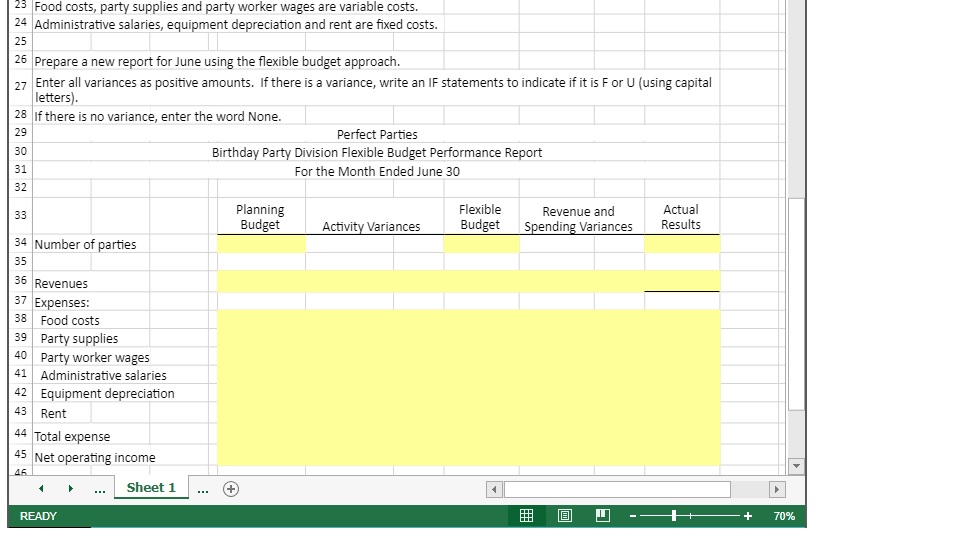Viewport: 960px width, 540px height.
Task: Click the 'Party worker wages' cell
Action: [x=95, y=357]
